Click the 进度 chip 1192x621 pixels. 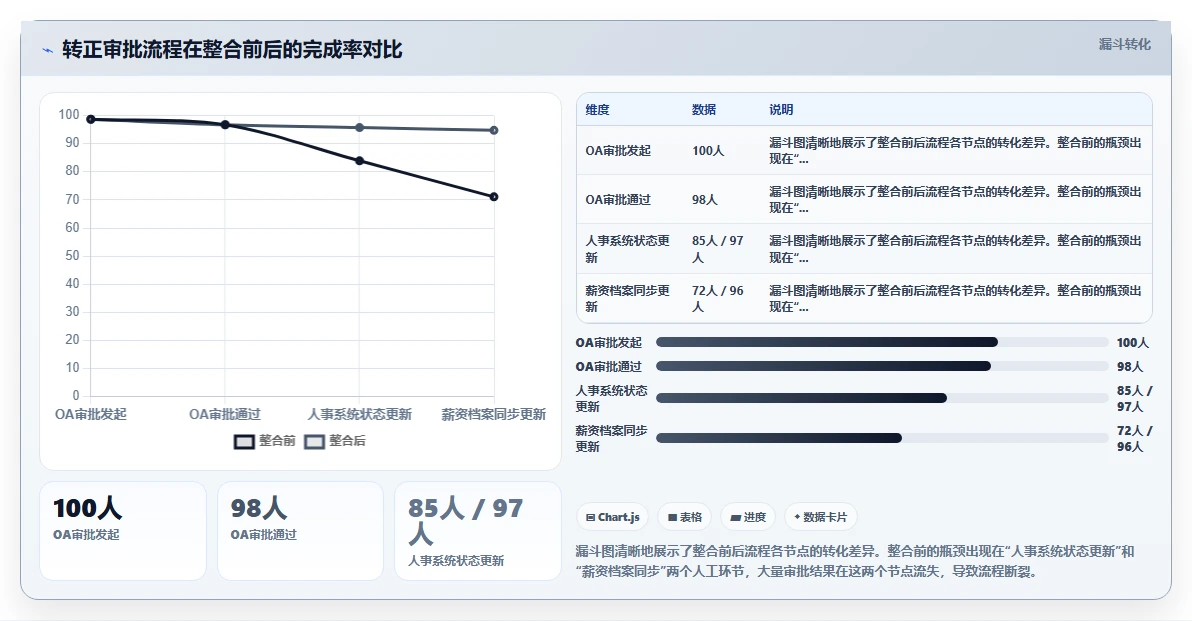[x=747, y=517]
